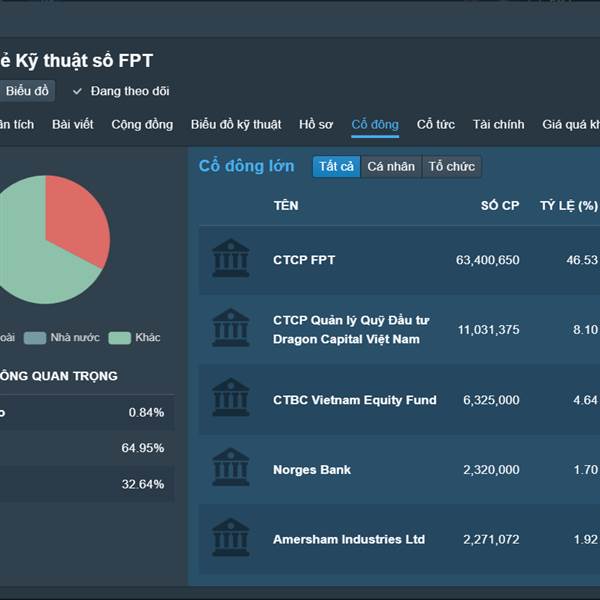600x600 pixels.
Task: Click the share count 2,320,000
Action: pos(491,470)
